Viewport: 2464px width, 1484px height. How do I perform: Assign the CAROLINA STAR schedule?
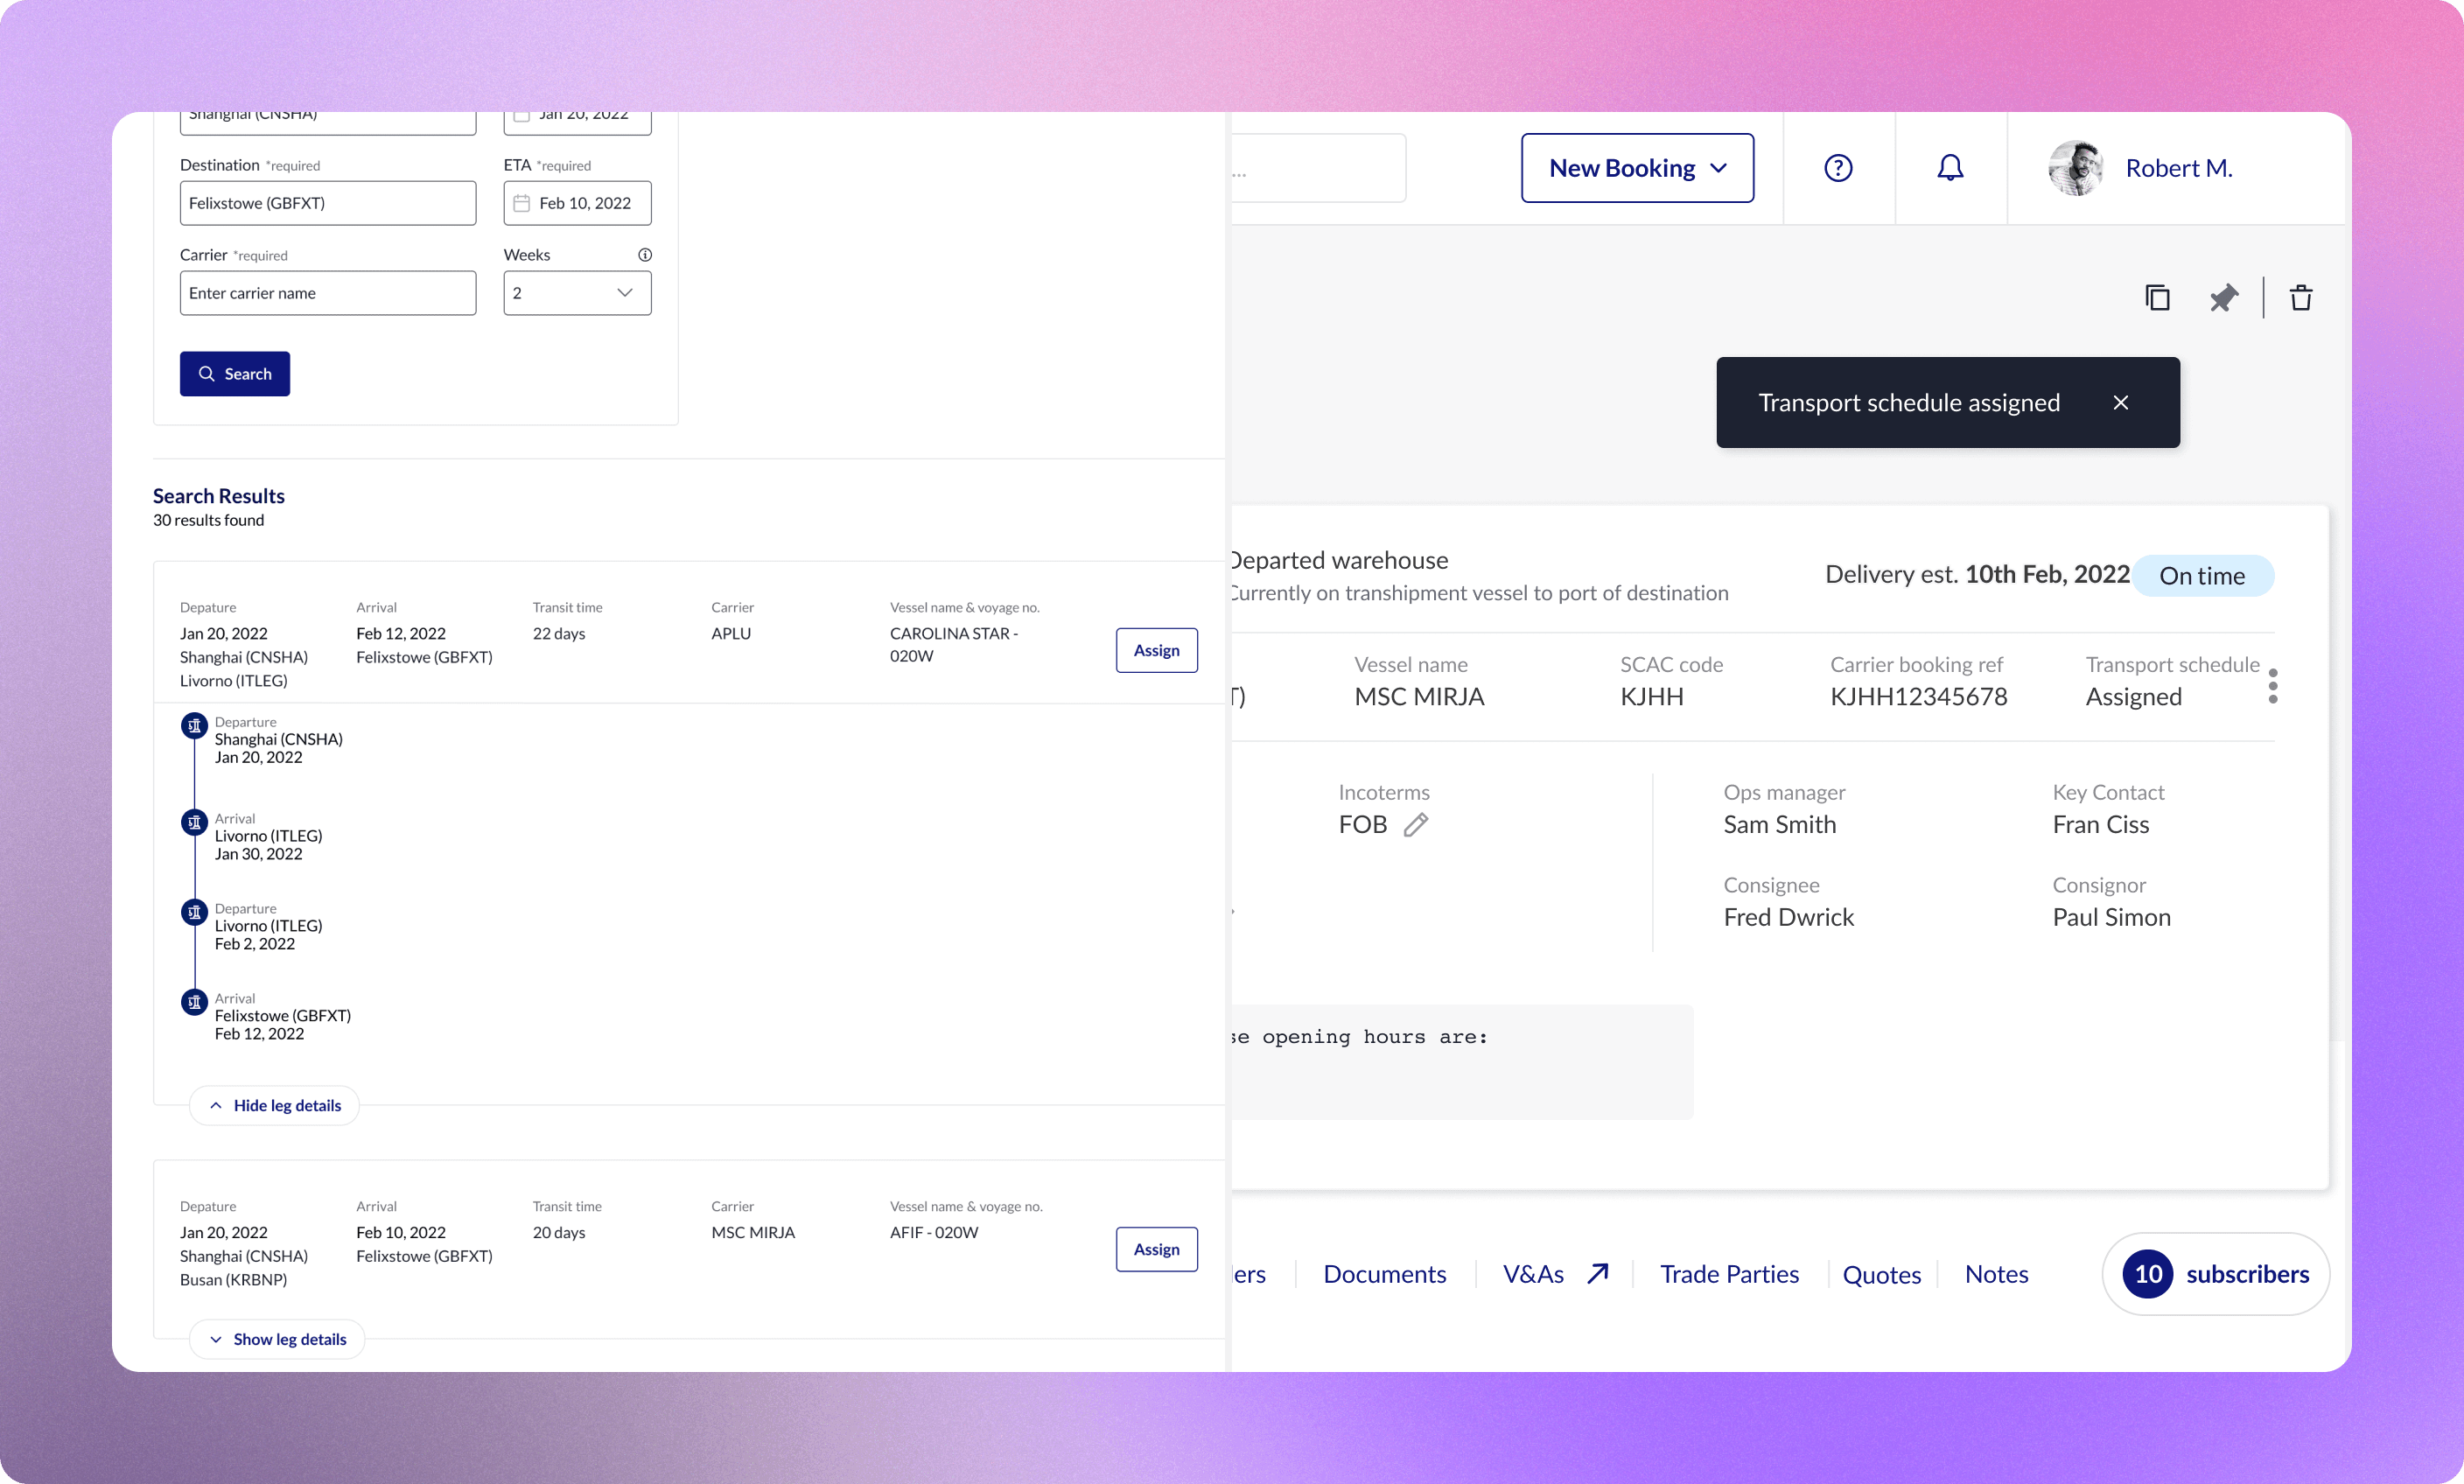coord(1156,650)
